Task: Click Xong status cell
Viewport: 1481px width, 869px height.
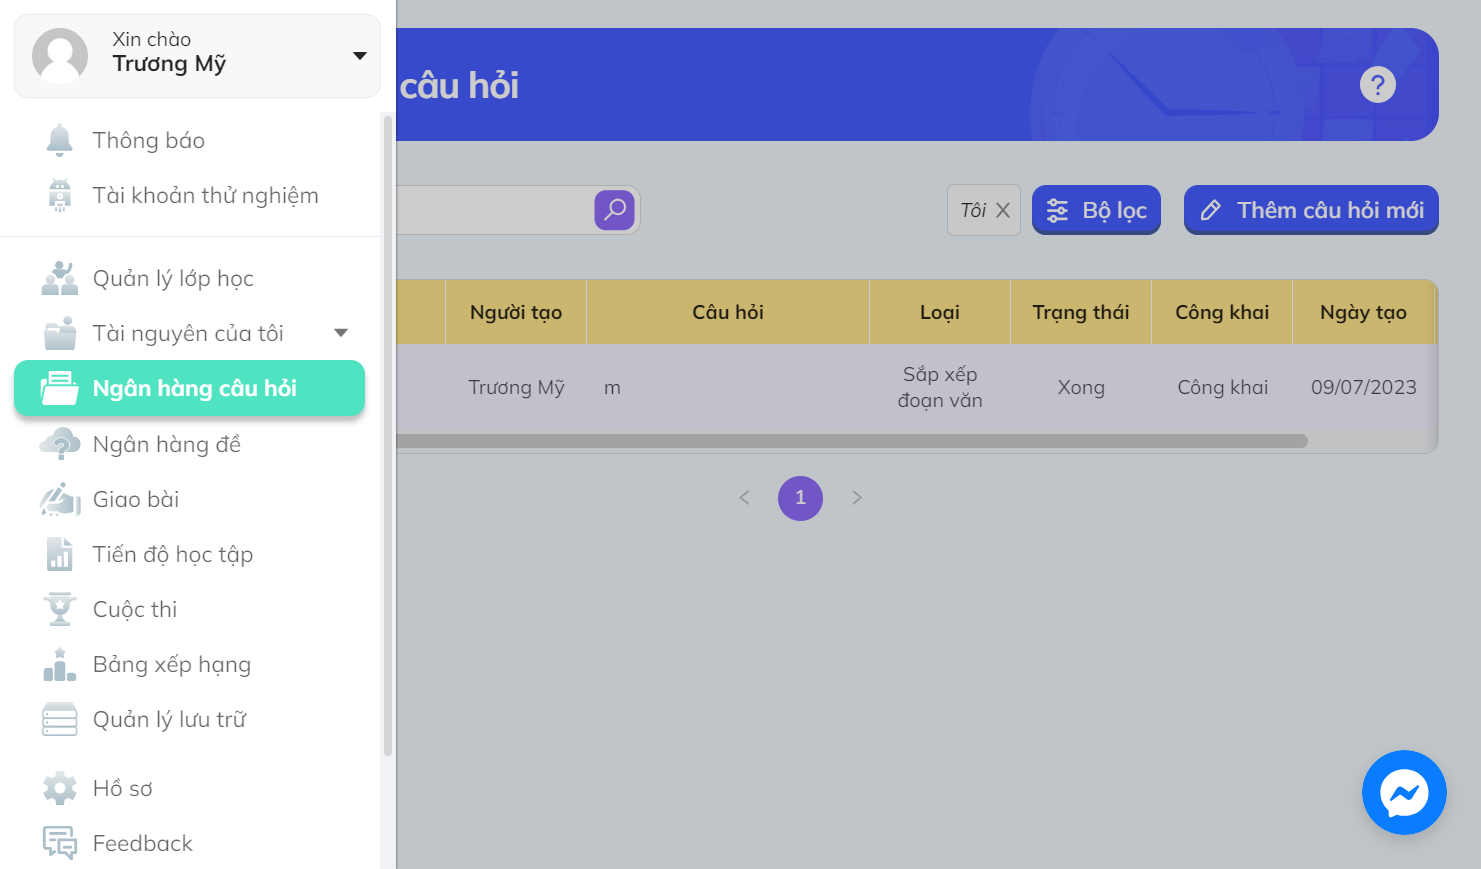Action: 1081,387
